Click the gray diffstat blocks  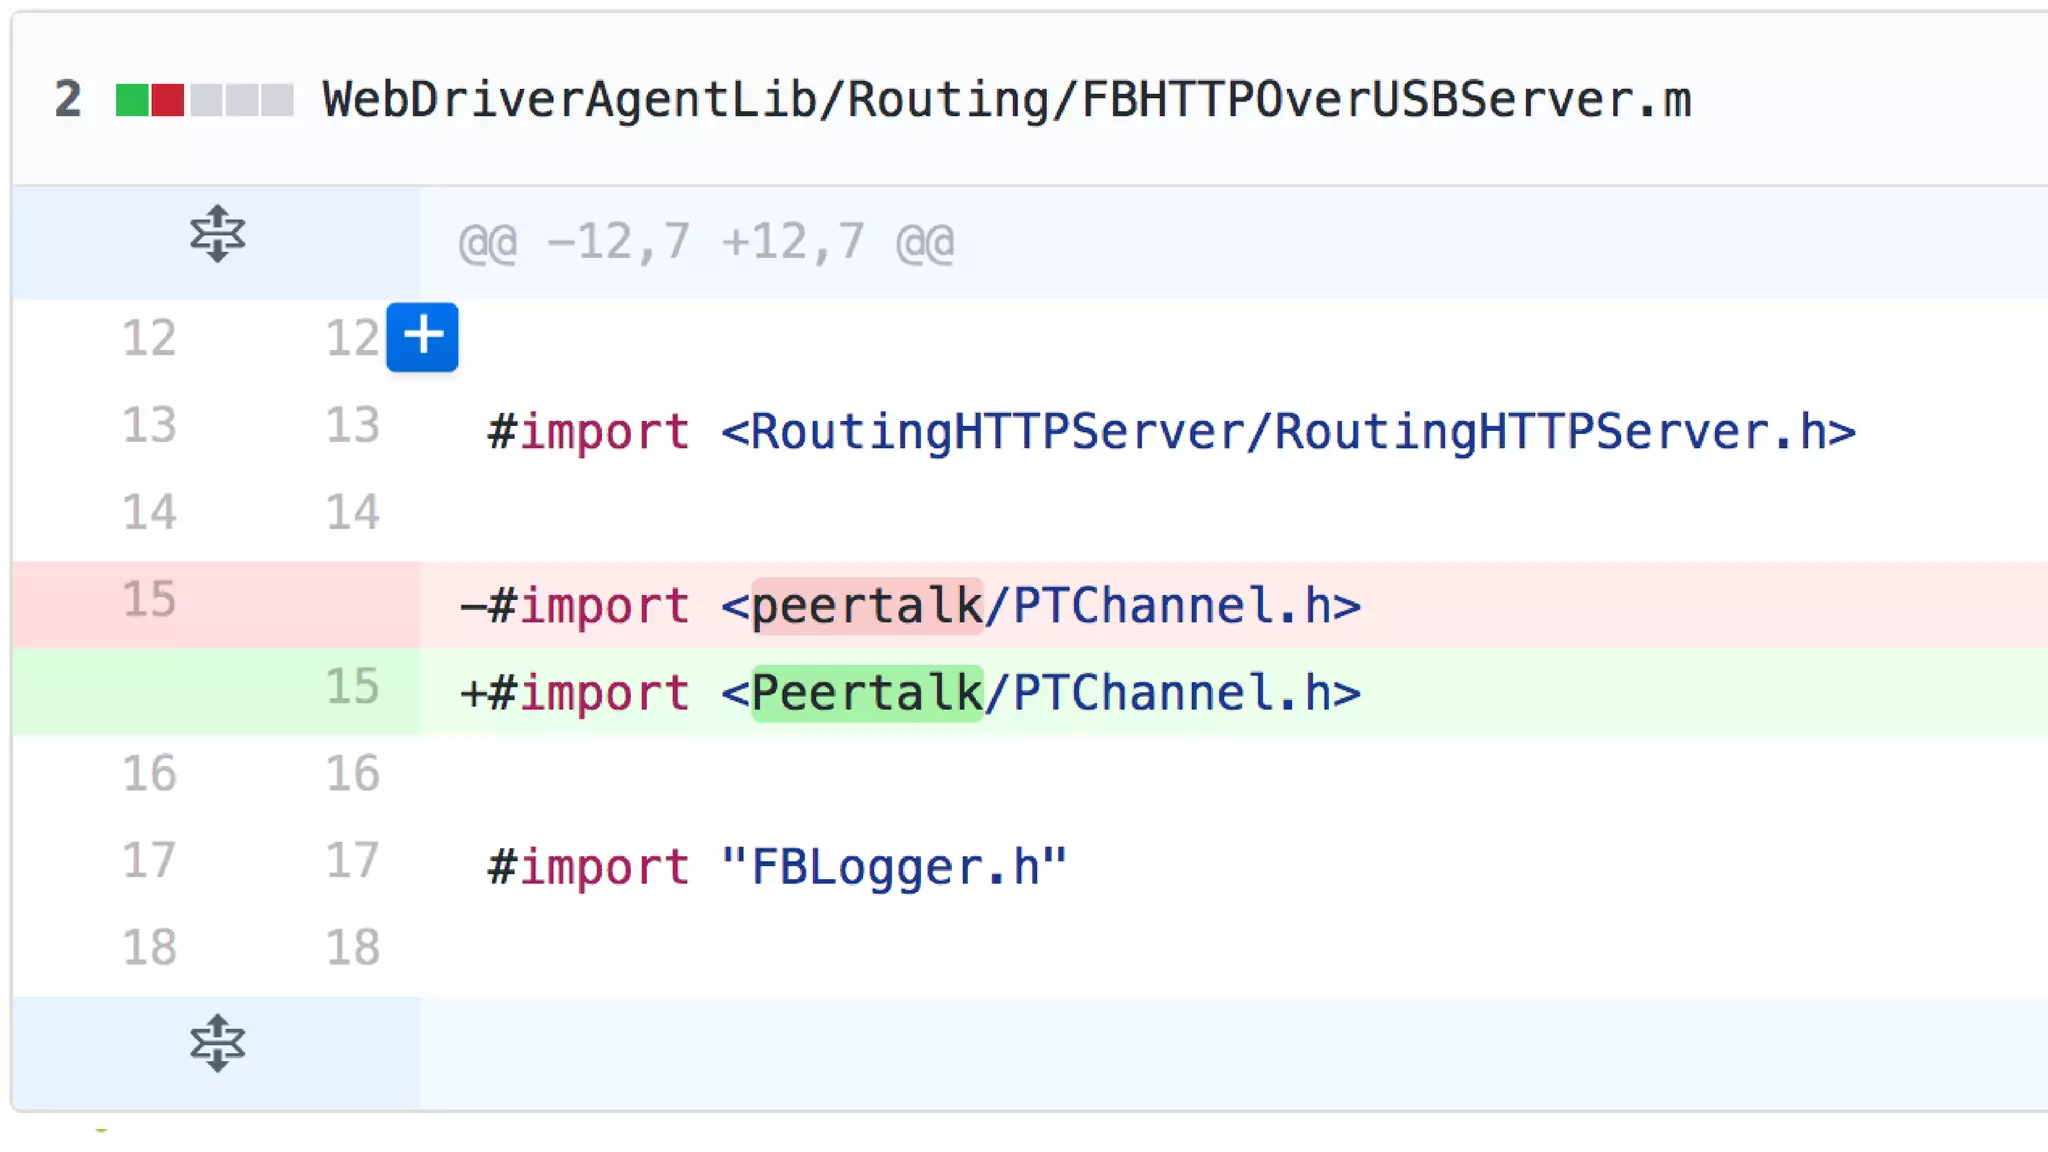click(x=242, y=100)
